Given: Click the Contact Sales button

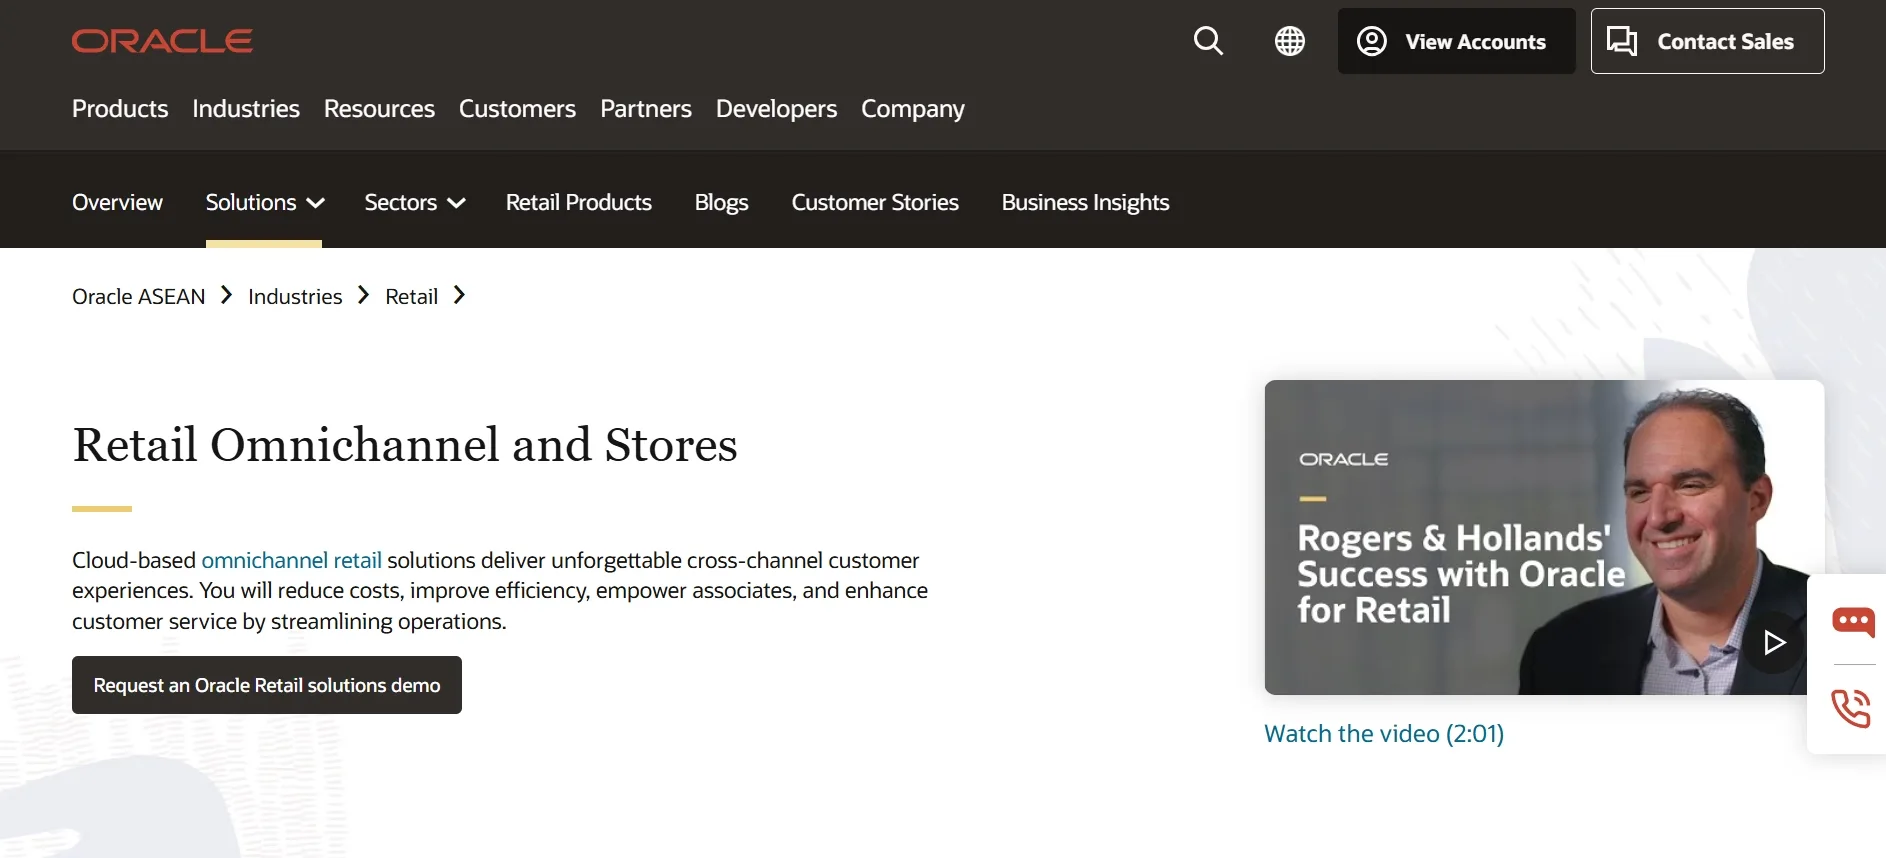Looking at the screenshot, I should point(1707,41).
